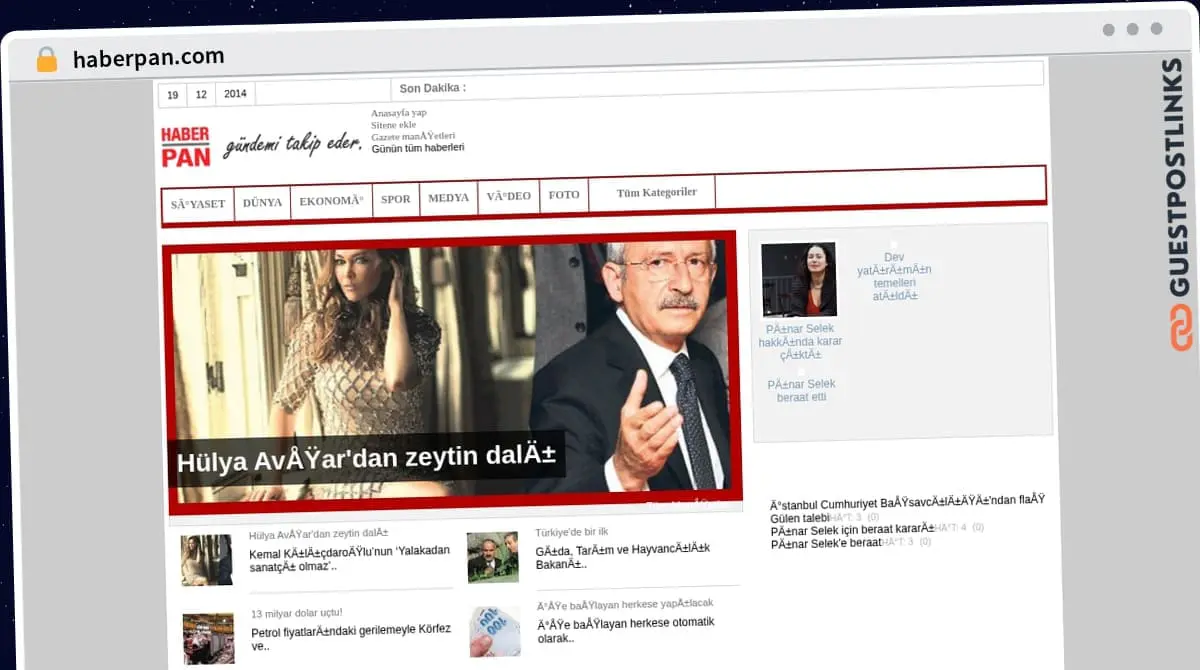Click the Sitene ekle link

coord(393,125)
